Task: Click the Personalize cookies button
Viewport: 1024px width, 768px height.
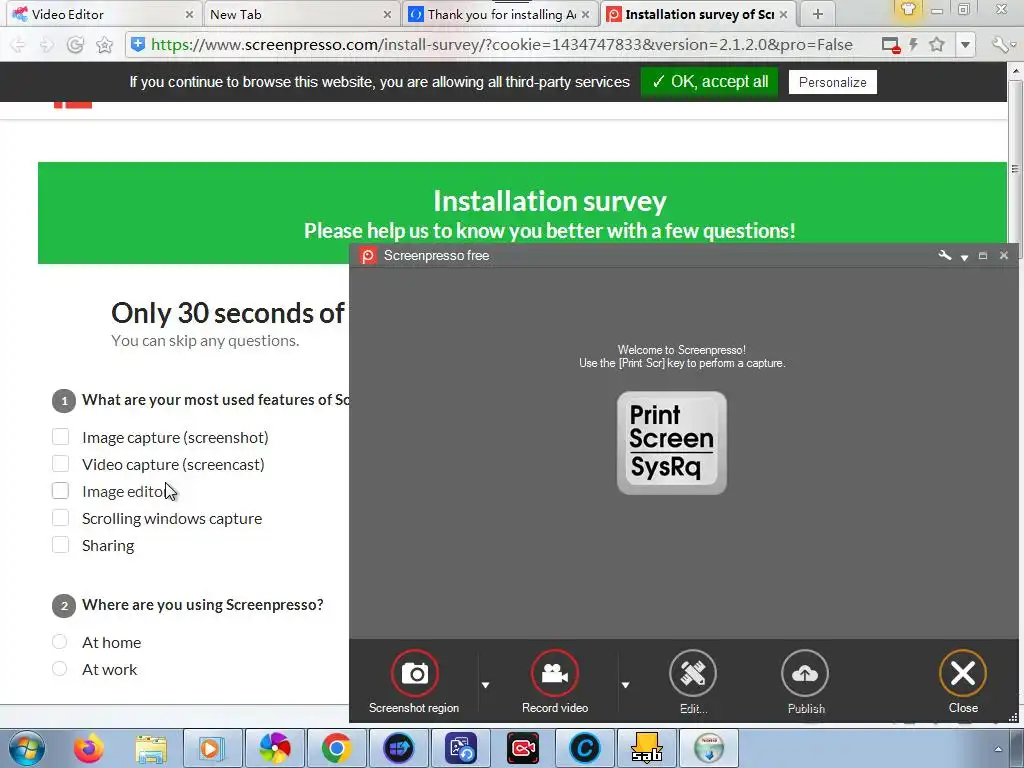Action: [x=833, y=82]
